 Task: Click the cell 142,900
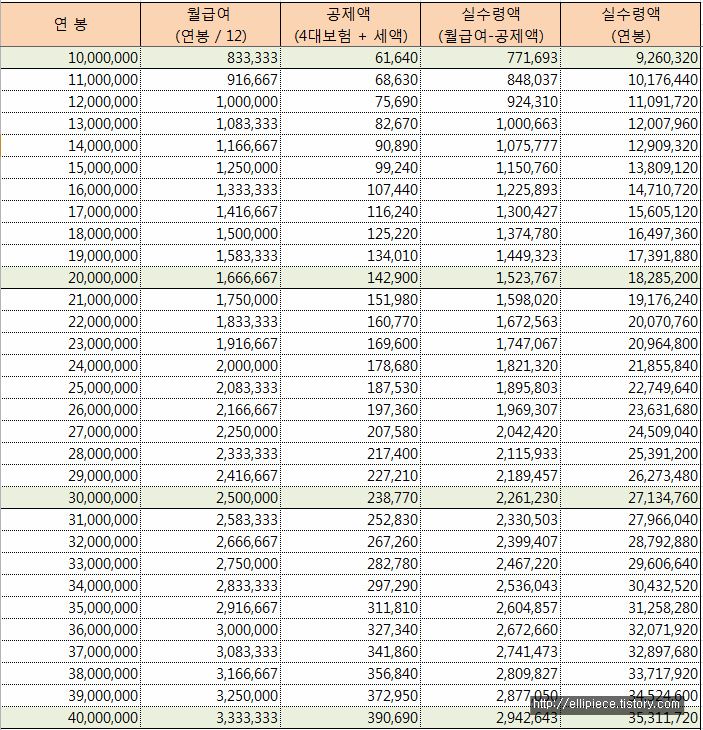coord(351,277)
